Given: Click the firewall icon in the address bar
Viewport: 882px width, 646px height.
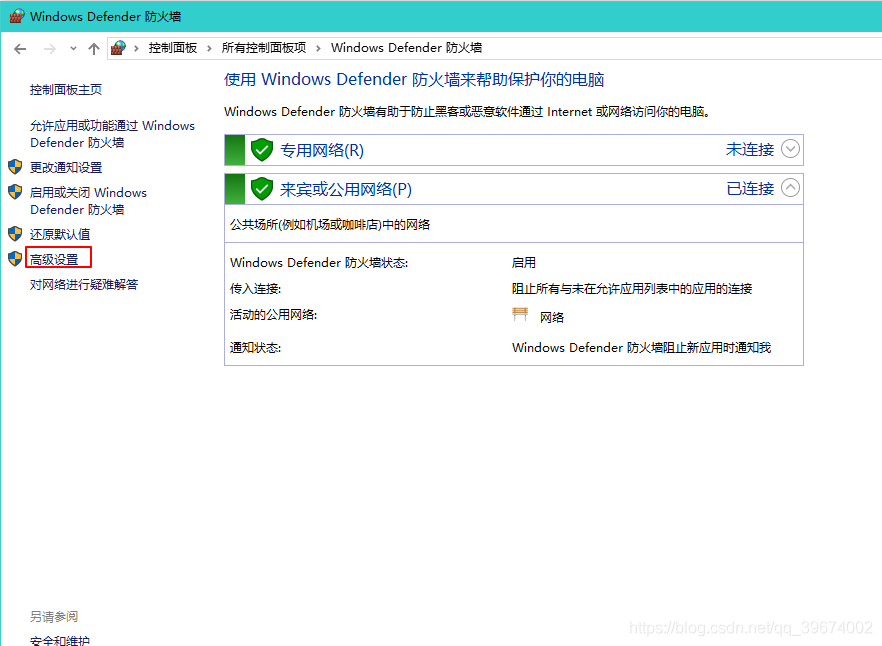Looking at the screenshot, I should pos(118,48).
